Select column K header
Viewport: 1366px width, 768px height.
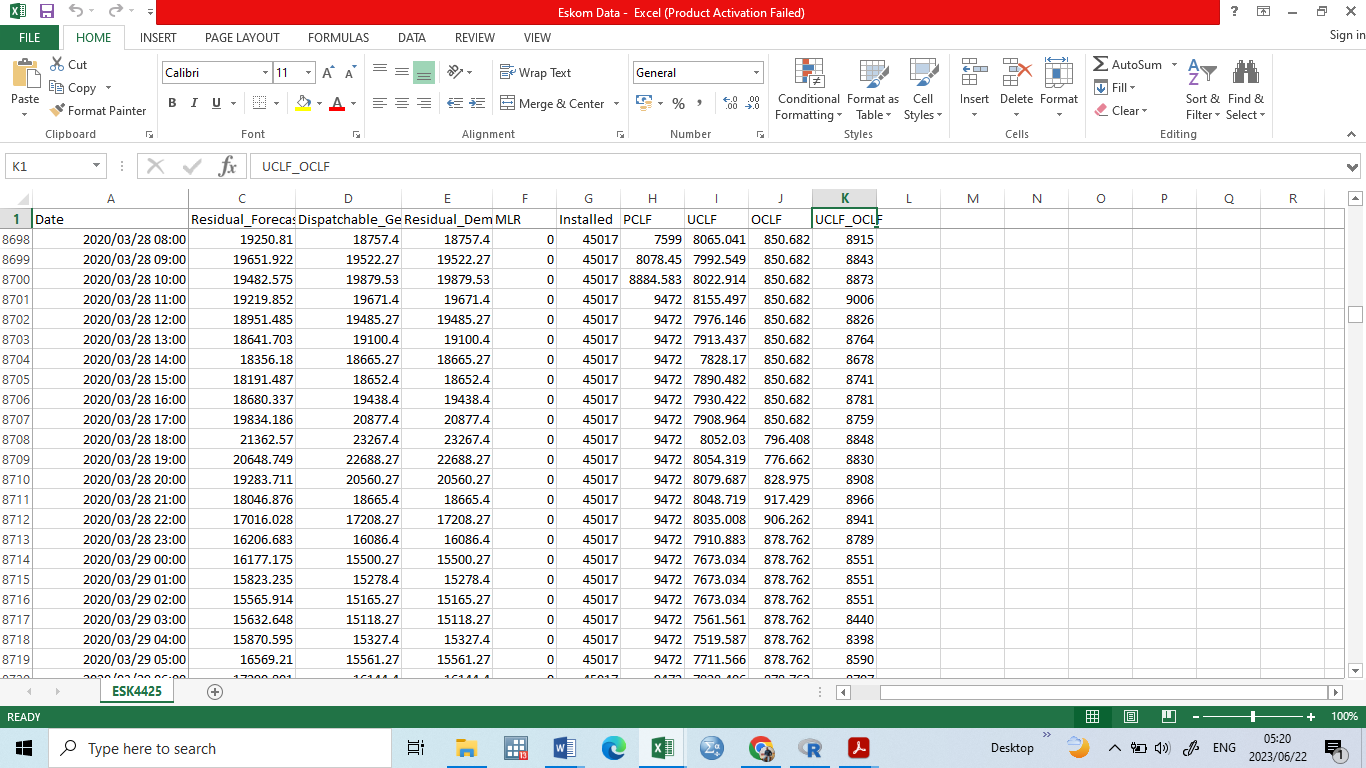pyautogui.click(x=845, y=198)
